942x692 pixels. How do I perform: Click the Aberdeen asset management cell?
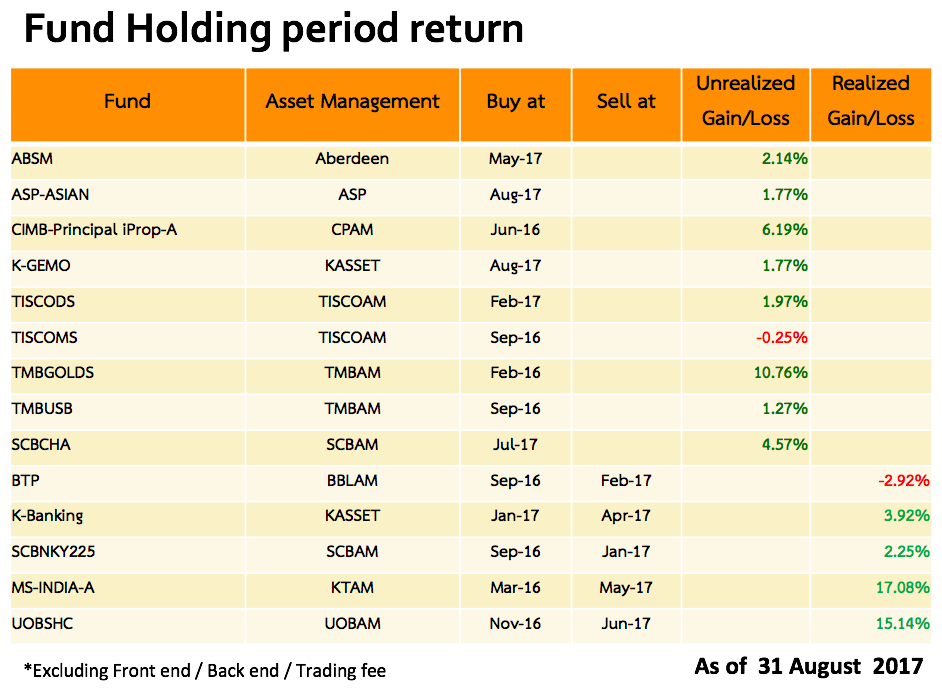coord(352,158)
